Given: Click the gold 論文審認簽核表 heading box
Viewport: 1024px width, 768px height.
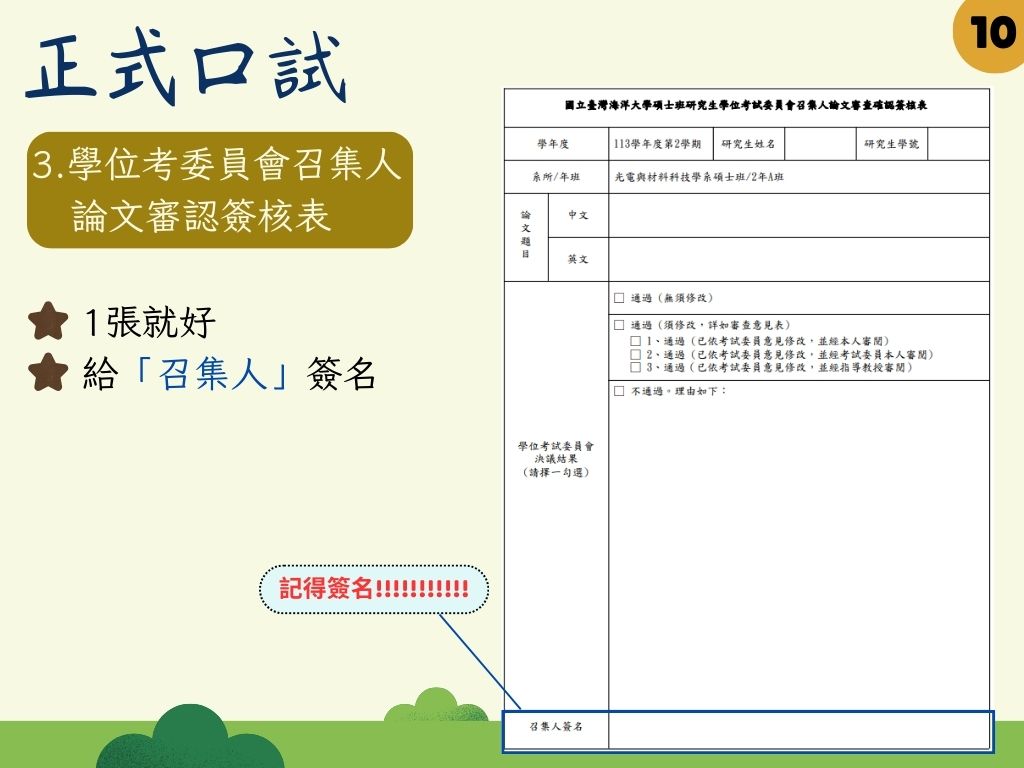Looking at the screenshot, I should 219,190.
